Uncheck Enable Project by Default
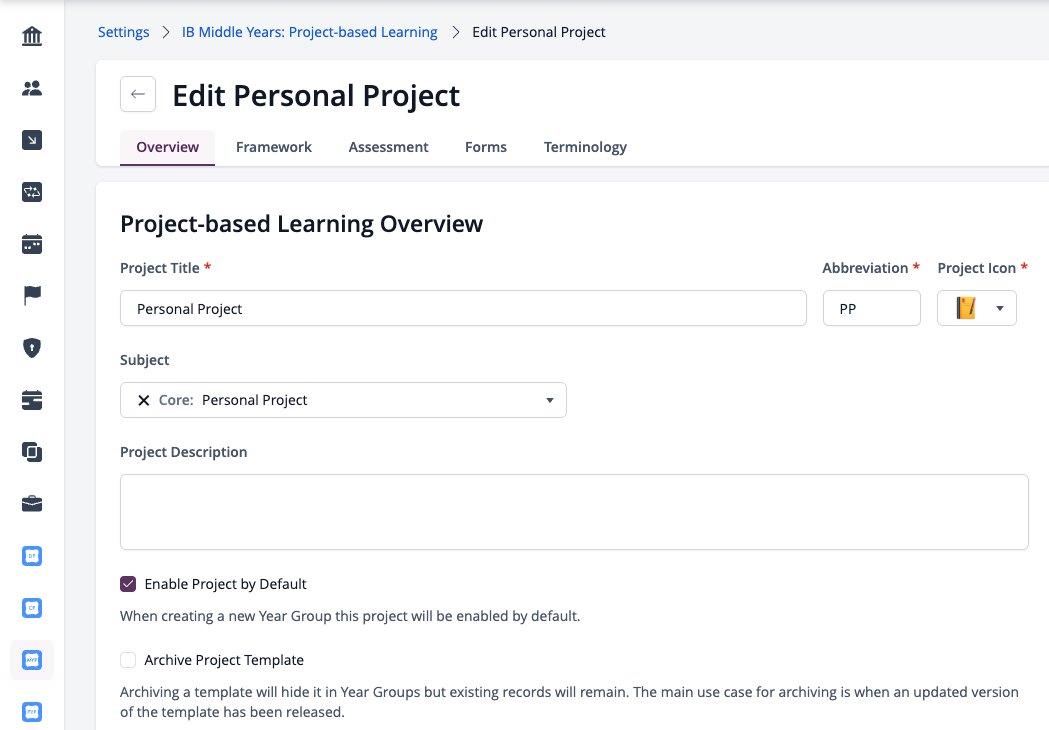Image resolution: width=1049 pixels, height=730 pixels. click(x=128, y=584)
